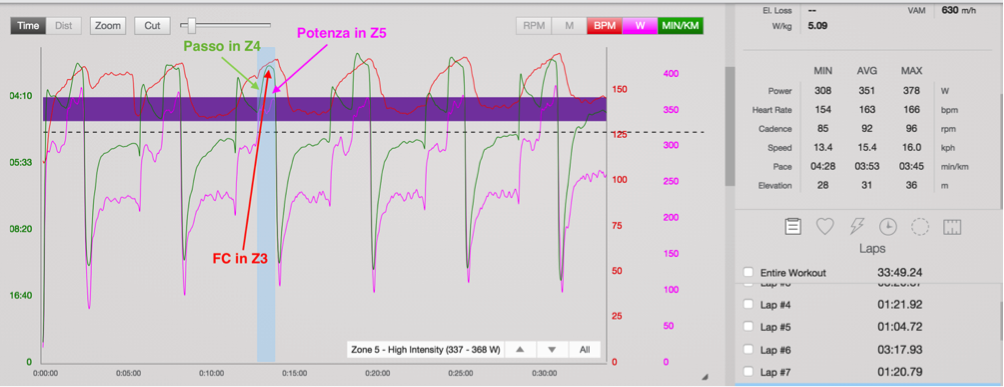Click the zone down arrow
The width and height of the screenshot is (1004, 387).
pyautogui.click(x=552, y=350)
